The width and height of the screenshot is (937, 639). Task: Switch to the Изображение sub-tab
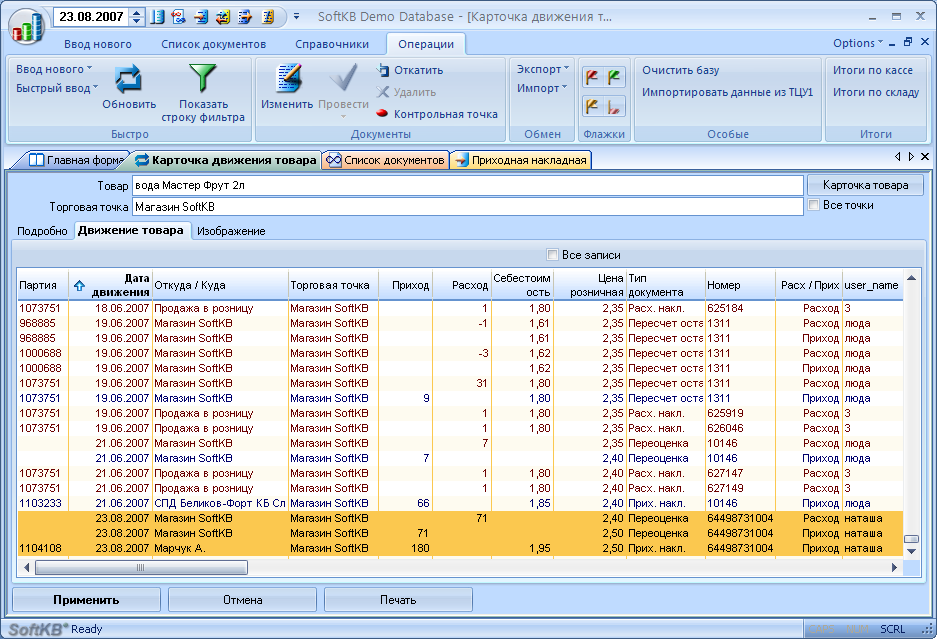231,231
